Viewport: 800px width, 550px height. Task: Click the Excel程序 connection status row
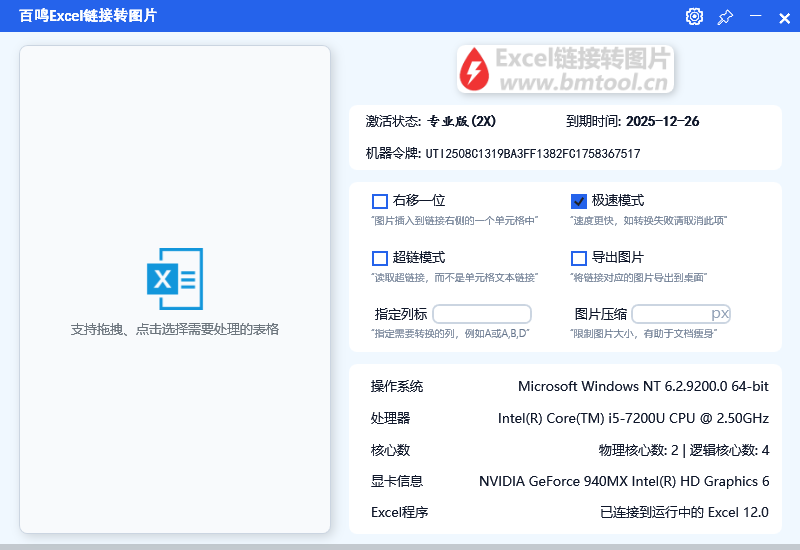tap(569, 513)
